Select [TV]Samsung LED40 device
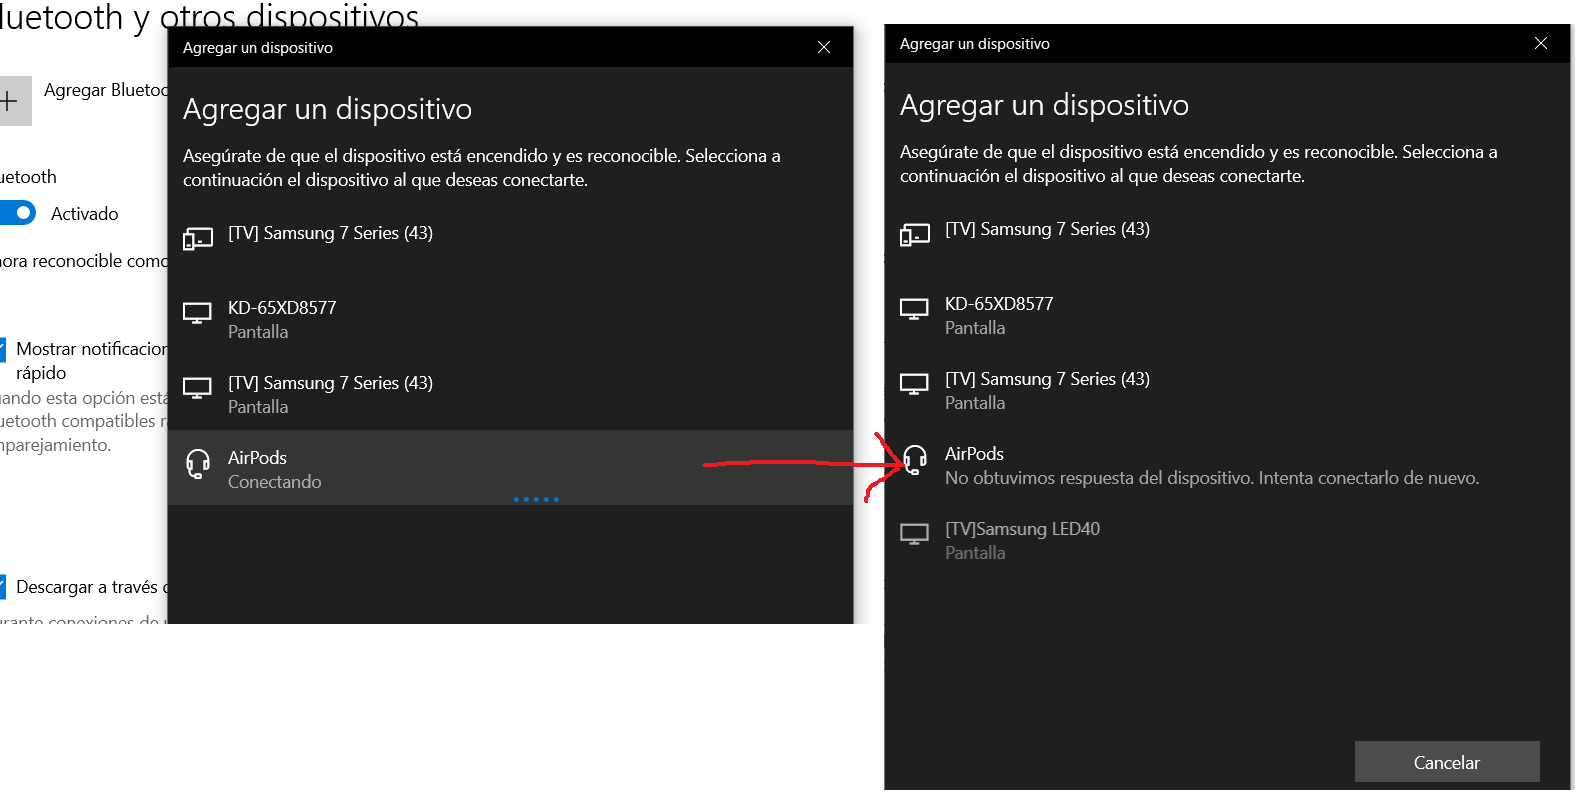Viewport: 1583px width, 794px height. click(x=1227, y=540)
